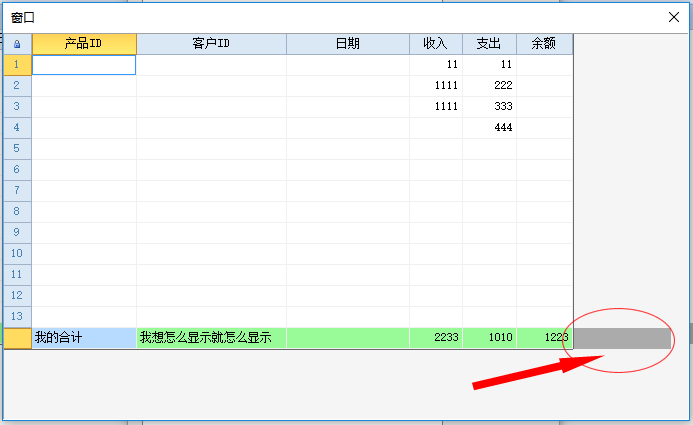Click the lock icon in grid corner

click(17, 44)
